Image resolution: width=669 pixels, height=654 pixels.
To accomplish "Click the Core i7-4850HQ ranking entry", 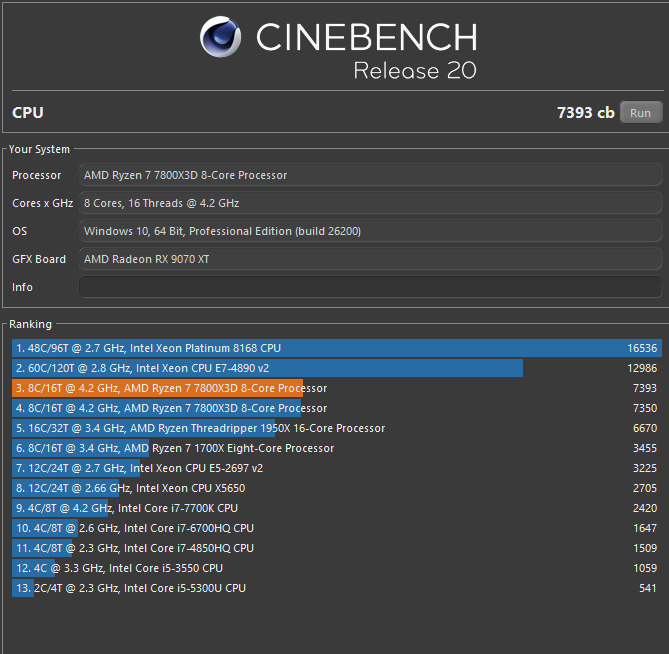I will coord(336,548).
